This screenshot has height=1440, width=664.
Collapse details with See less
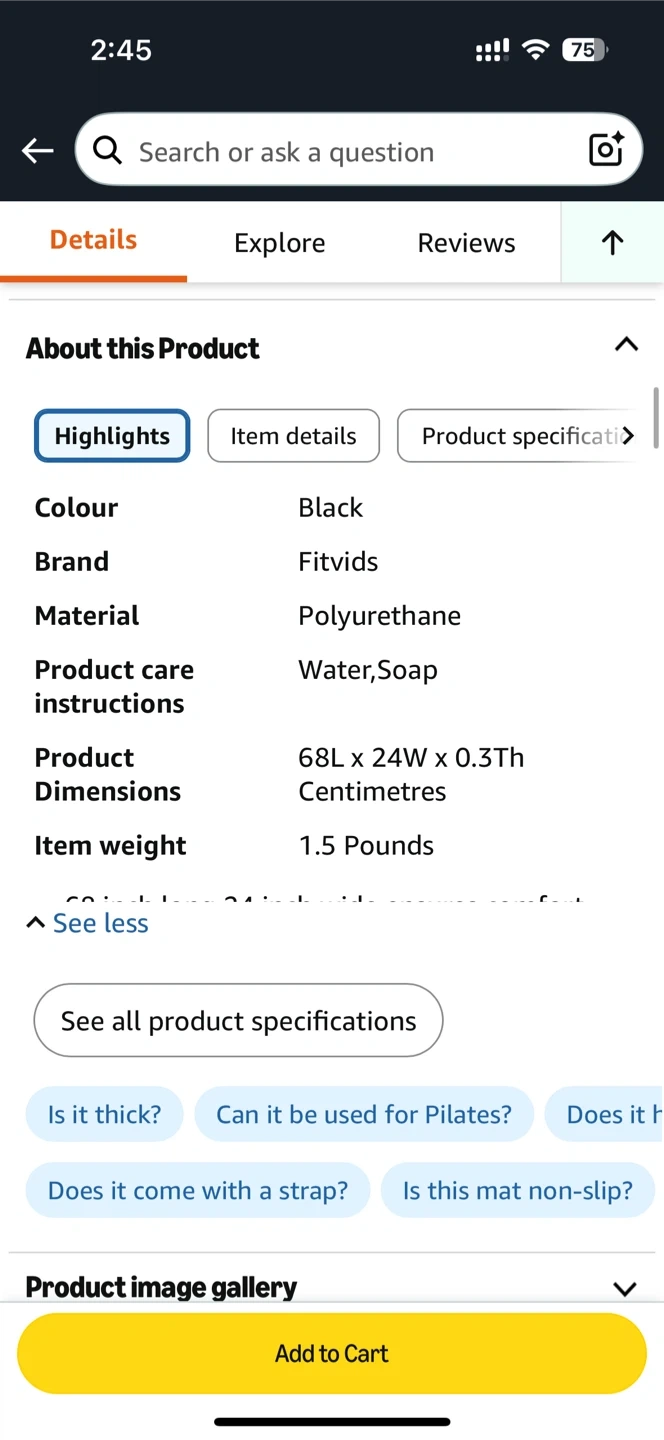pos(88,923)
